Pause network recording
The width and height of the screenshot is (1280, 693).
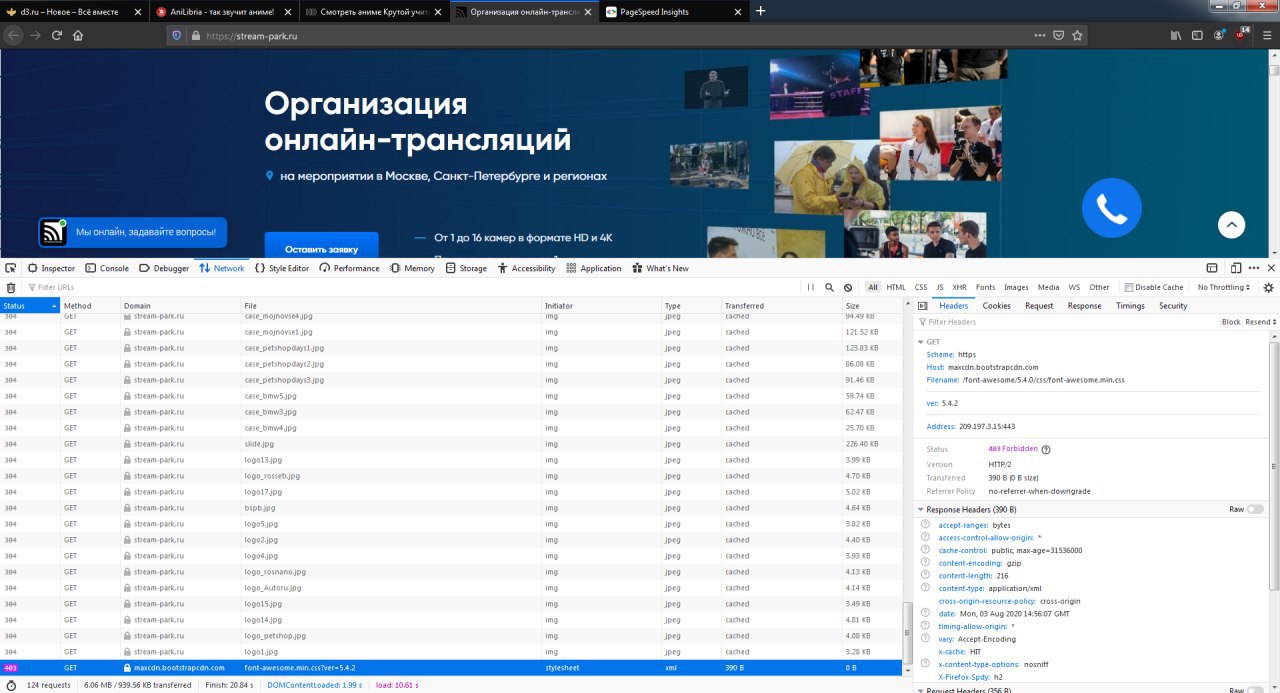[811, 287]
